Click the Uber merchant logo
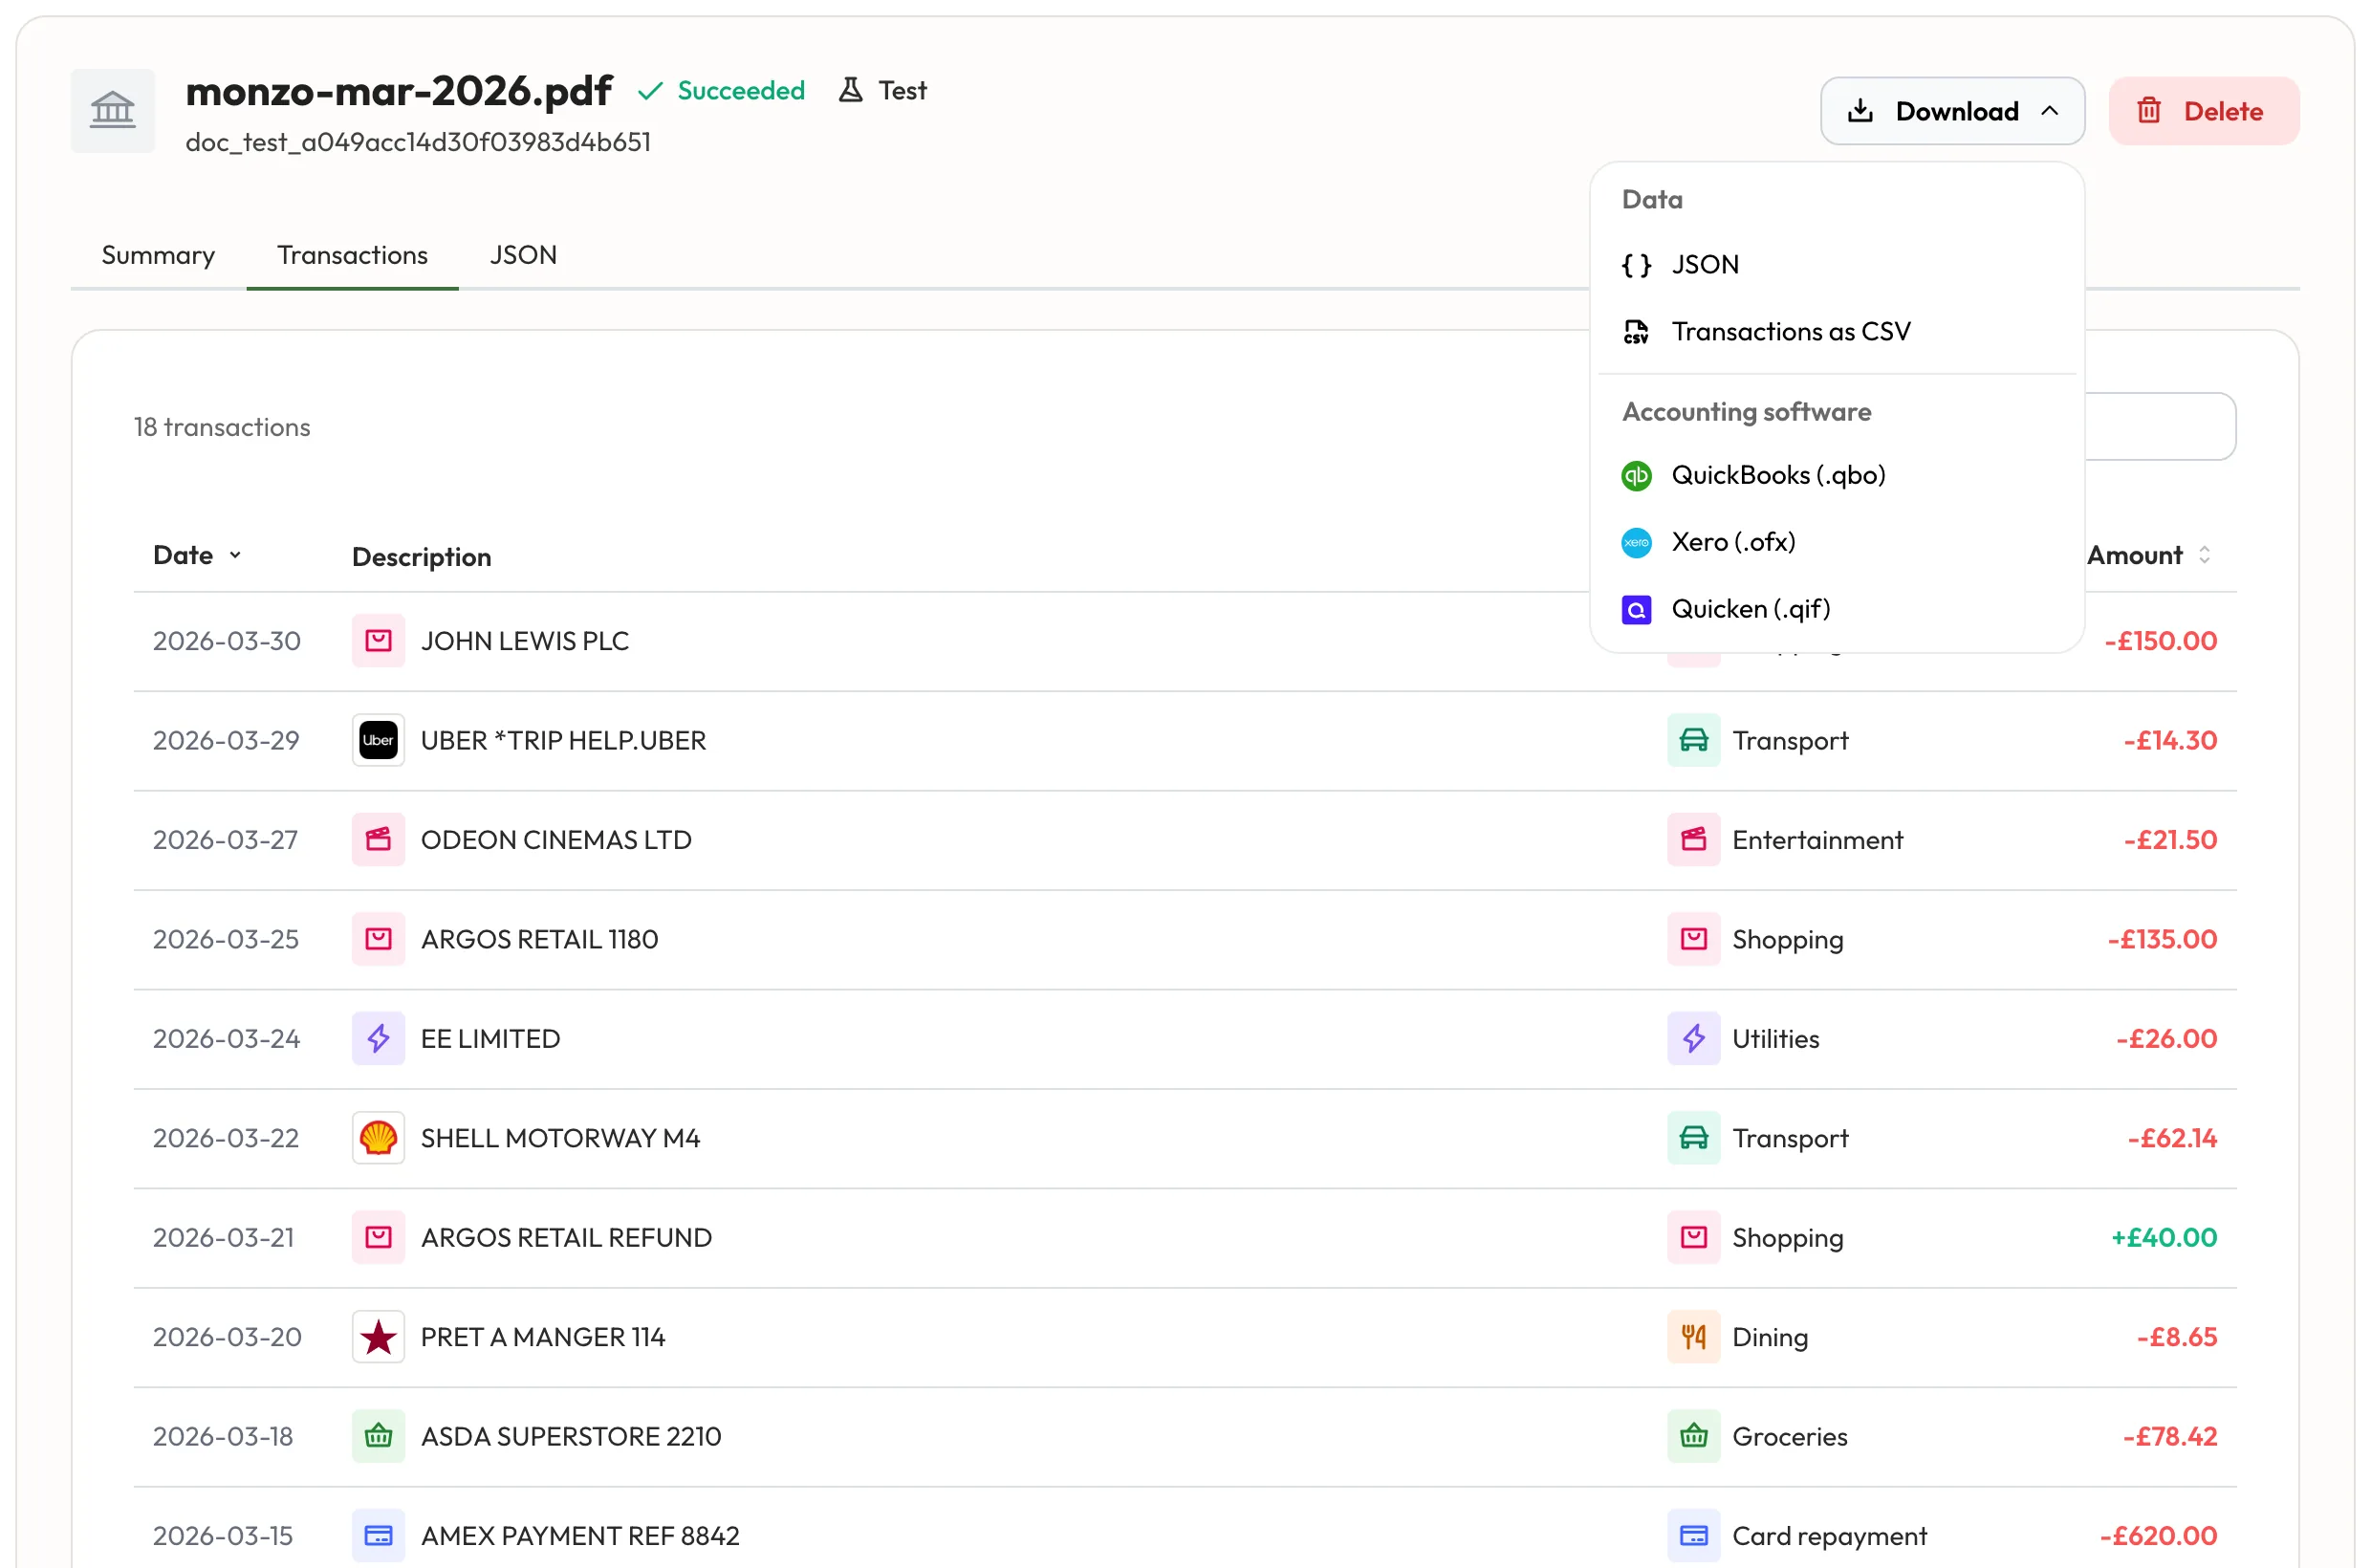Image resolution: width=2371 pixels, height=1568 pixels. point(378,740)
